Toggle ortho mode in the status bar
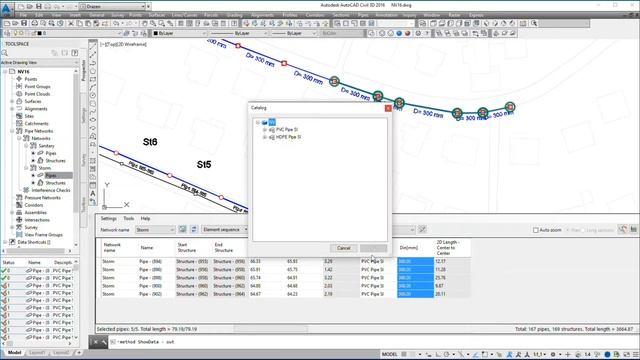 pos(438,354)
